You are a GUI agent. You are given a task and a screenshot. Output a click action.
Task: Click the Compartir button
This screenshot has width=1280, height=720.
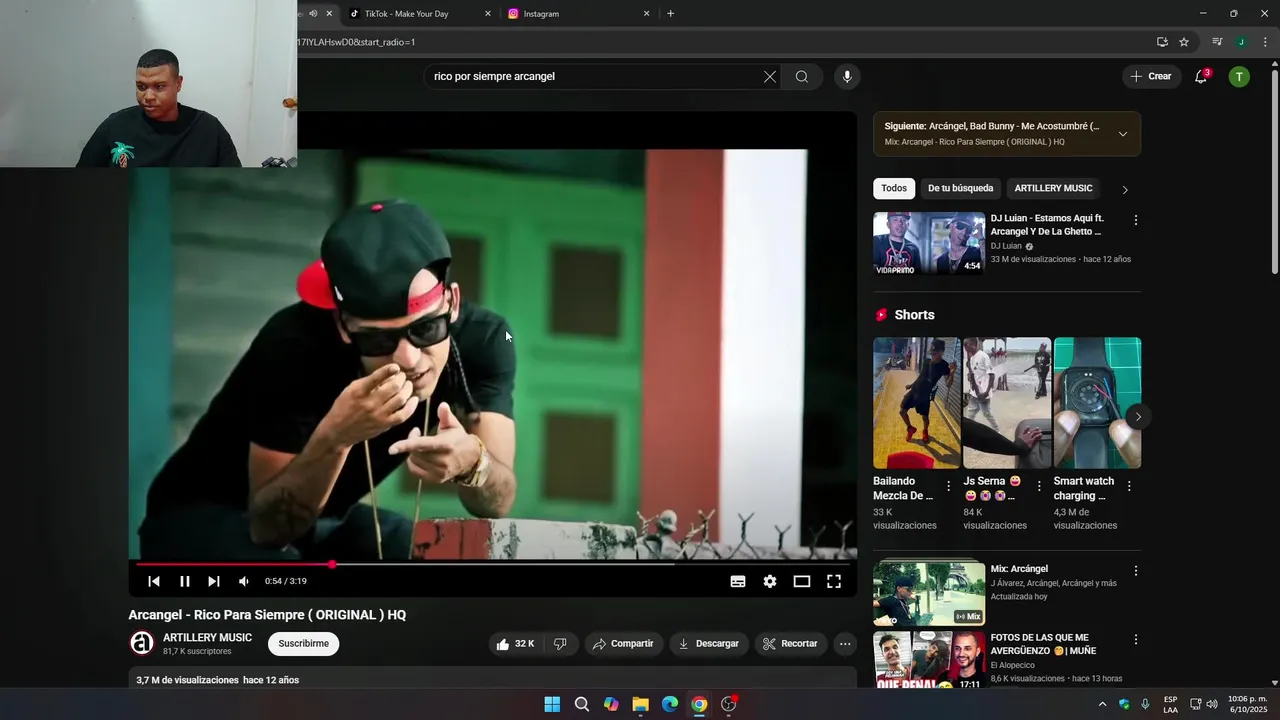click(x=623, y=644)
